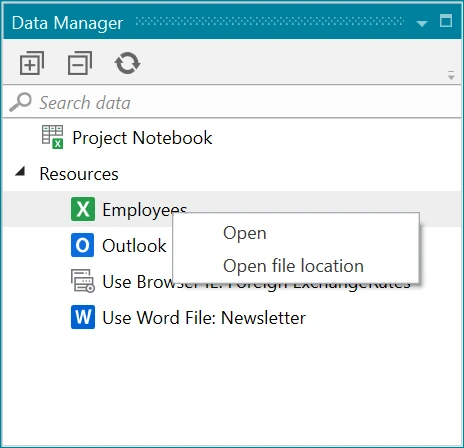Image resolution: width=464 pixels, height=448 pixels.
Task: Click the Use Browser resource icon
Action: click(83, 281)
